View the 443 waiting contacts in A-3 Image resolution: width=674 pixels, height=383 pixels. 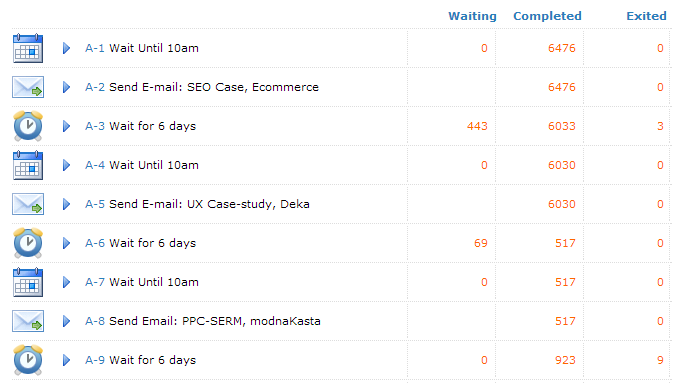click(477, 126)
